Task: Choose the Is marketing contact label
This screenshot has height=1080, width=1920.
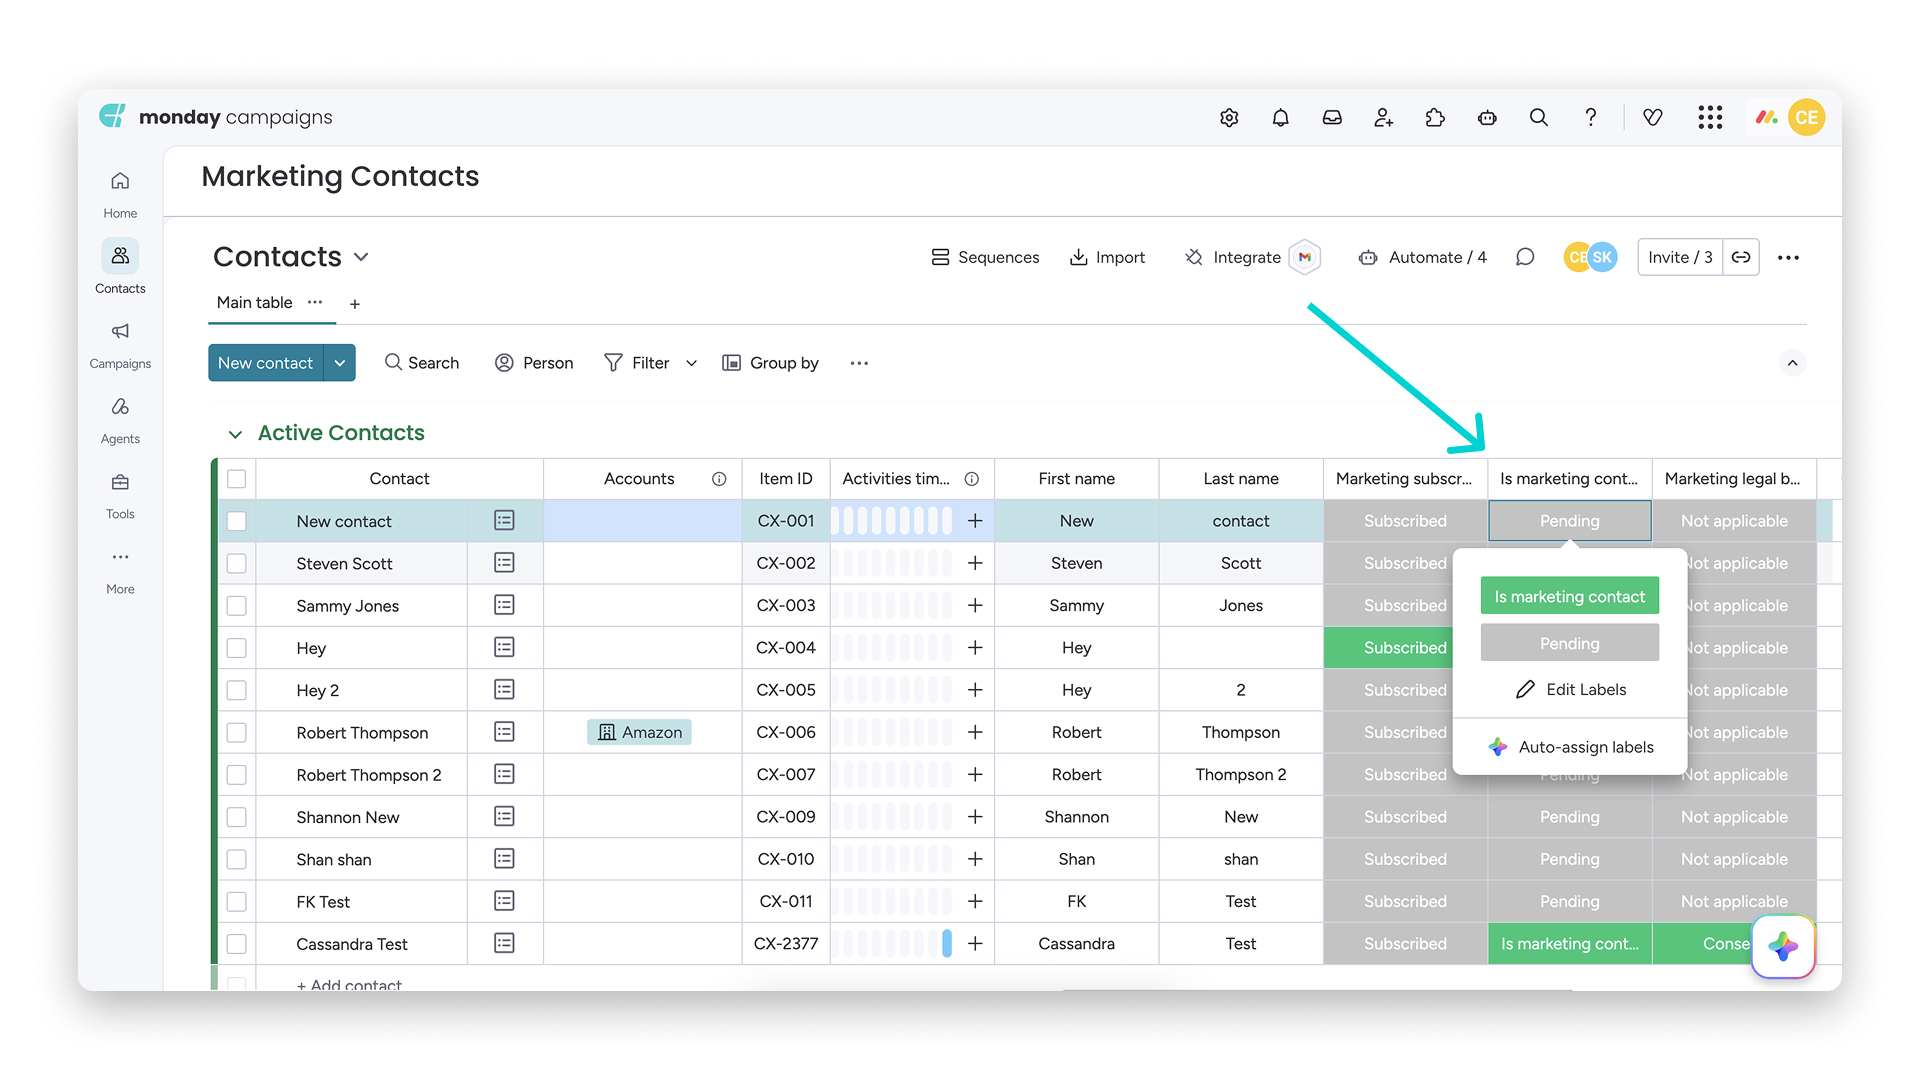Action: tap(1569, 596)
